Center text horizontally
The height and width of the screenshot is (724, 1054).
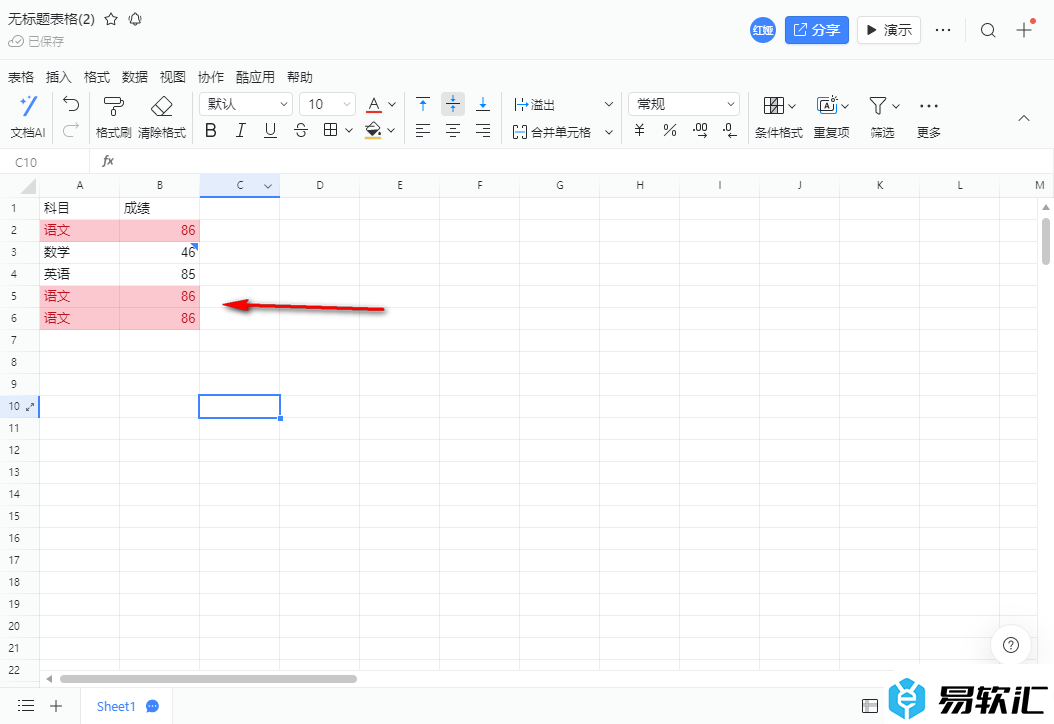point(453,130)
